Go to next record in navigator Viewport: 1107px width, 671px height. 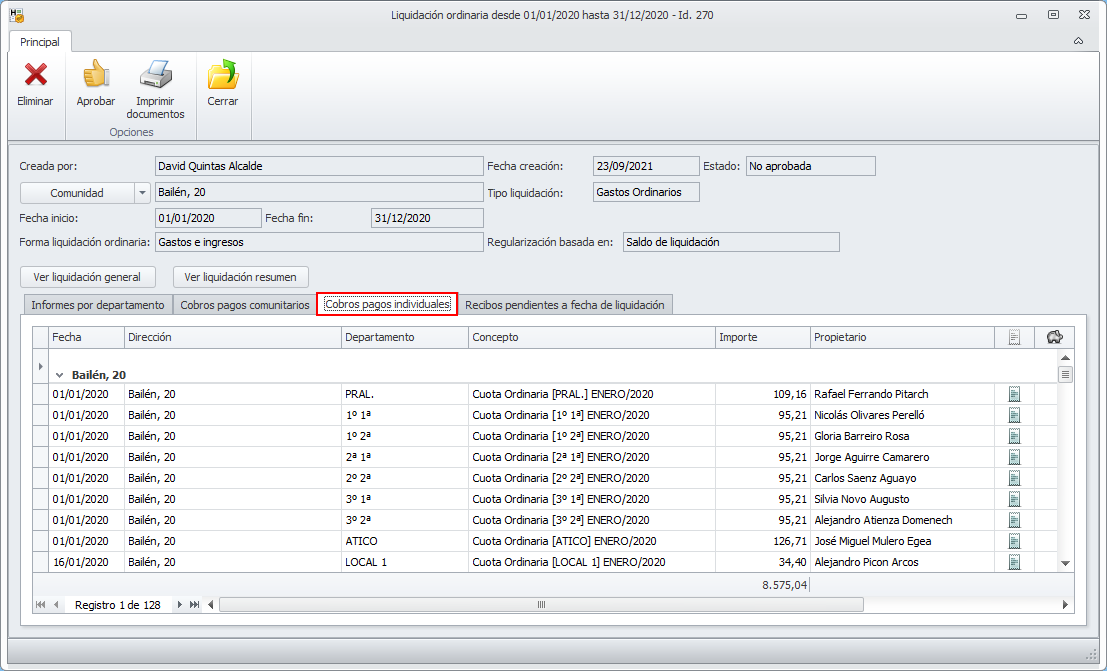(179, 605)
